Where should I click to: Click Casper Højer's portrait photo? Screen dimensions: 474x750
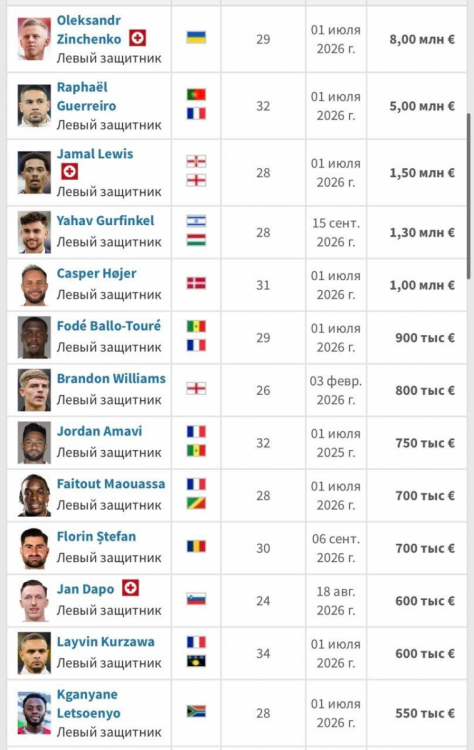pos(34,285)
